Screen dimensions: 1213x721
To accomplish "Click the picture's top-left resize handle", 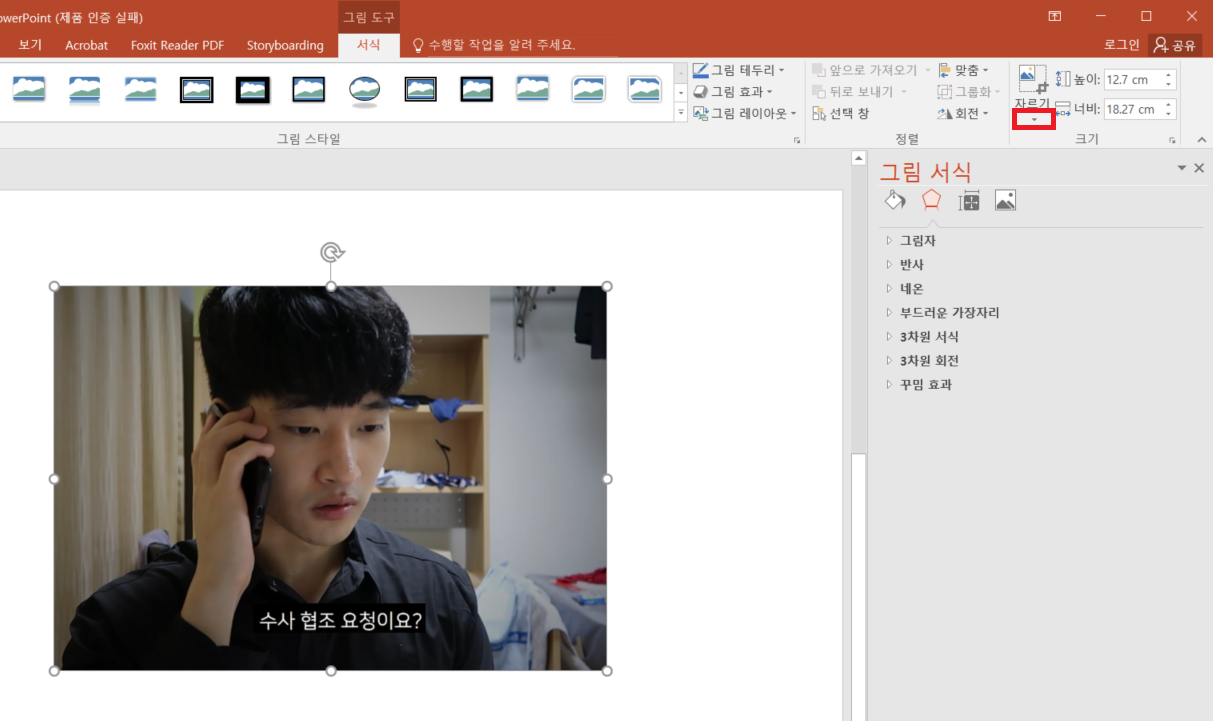I will point(54,286).
